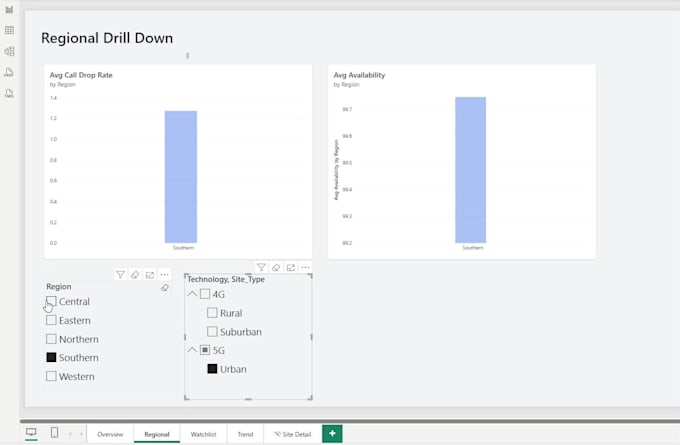The width and height of the screenshot is (680, 445).
Task: Uncheck the Southern region checkbox
Action: pos(51,357)
